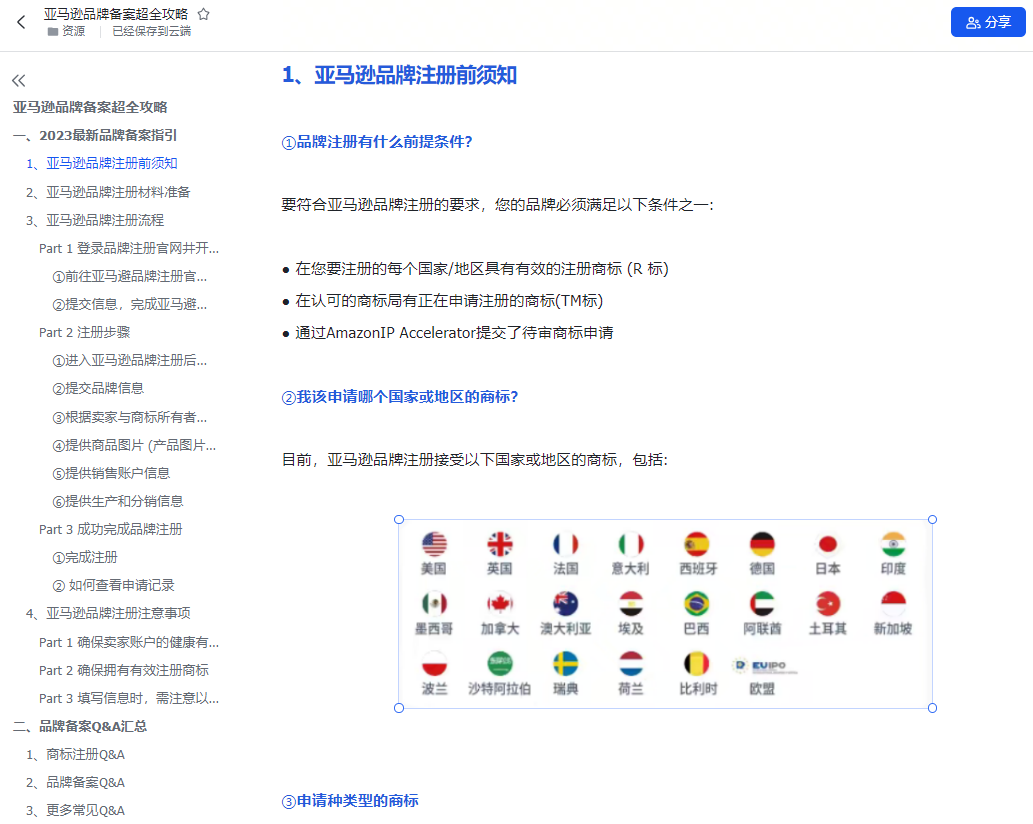Jump to 2、亚马逊品牌注册材料准备

click(x=108, y=192)
